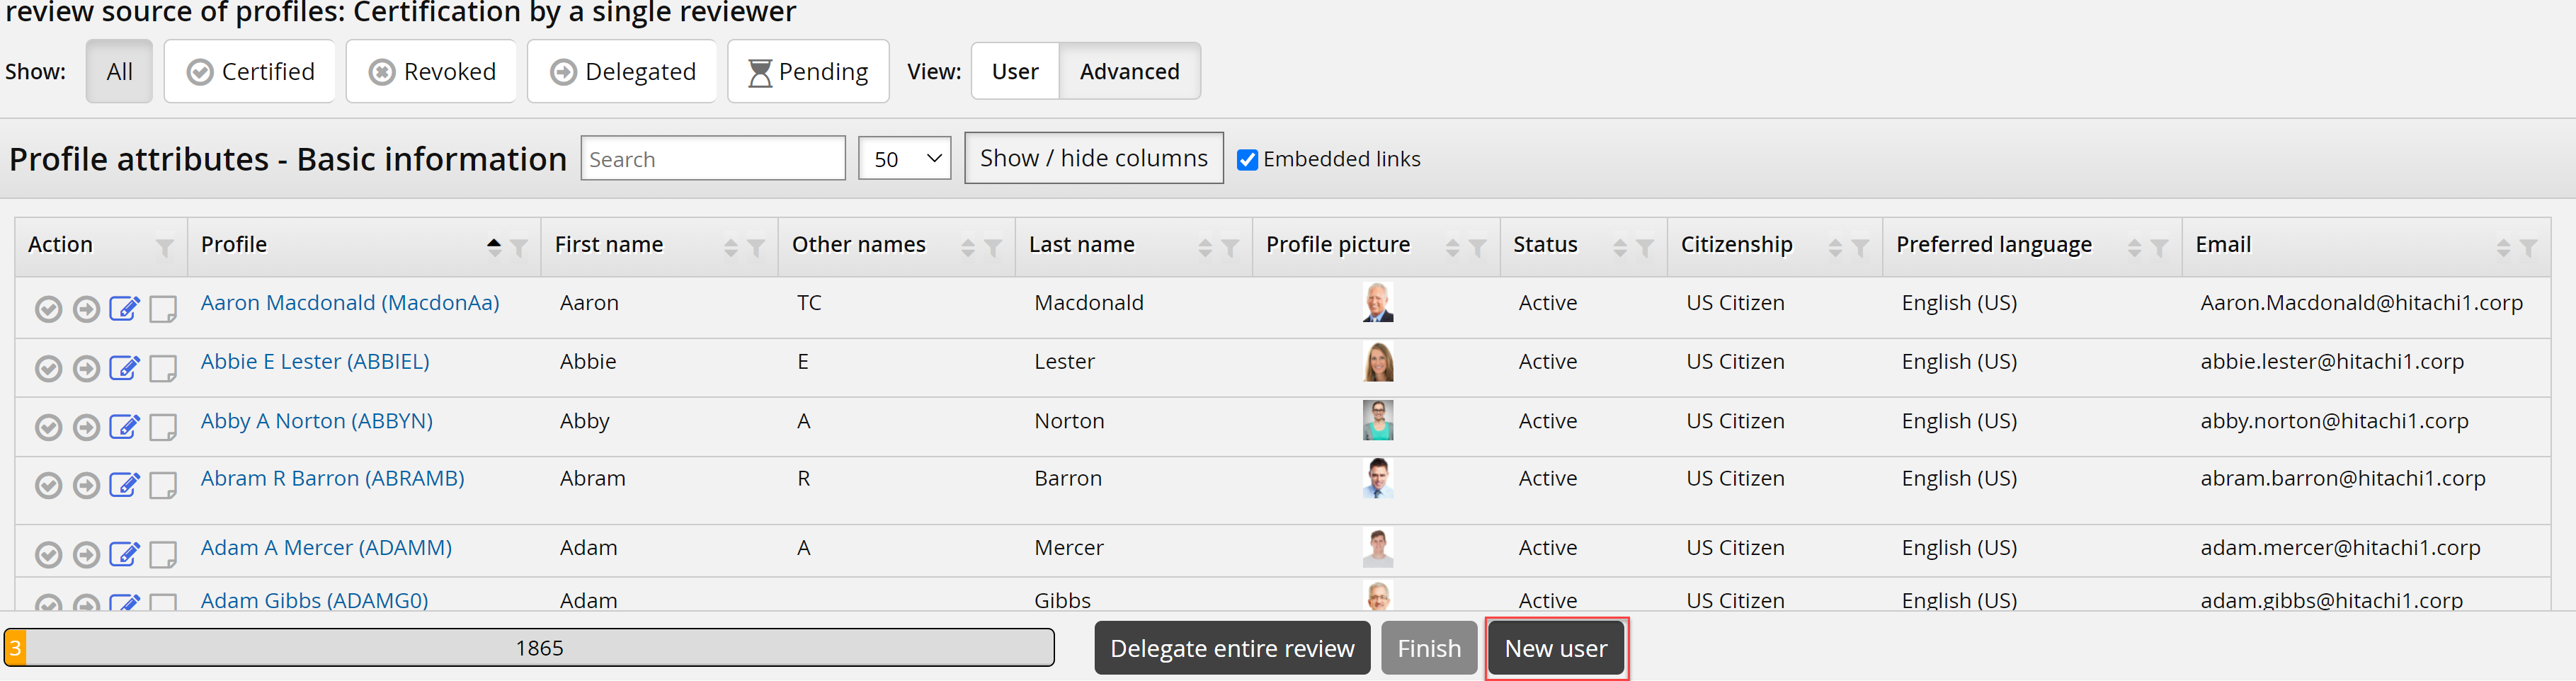Edit Abby A Norton using the pencil icon
The image size is (2576, 681).
124,426
